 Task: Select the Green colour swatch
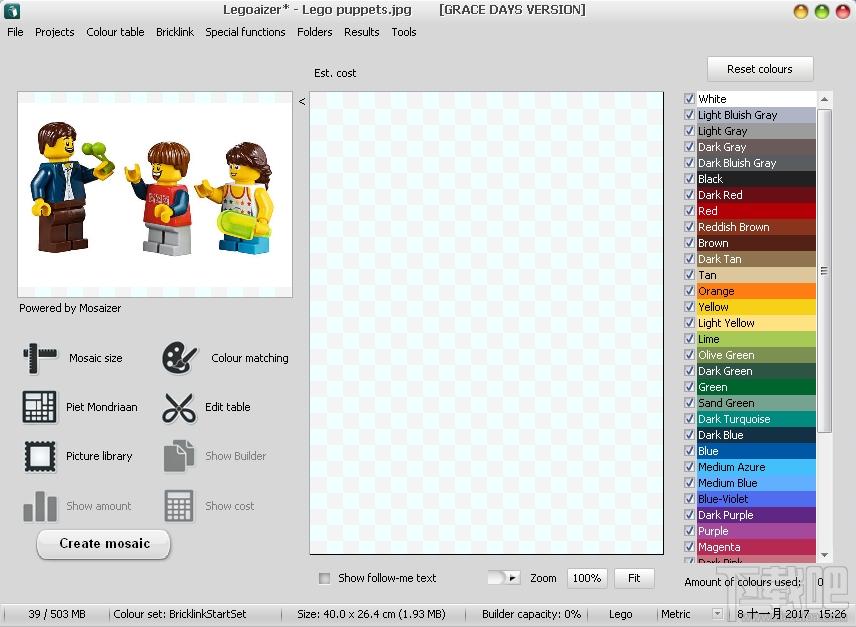tap(756, 387)
